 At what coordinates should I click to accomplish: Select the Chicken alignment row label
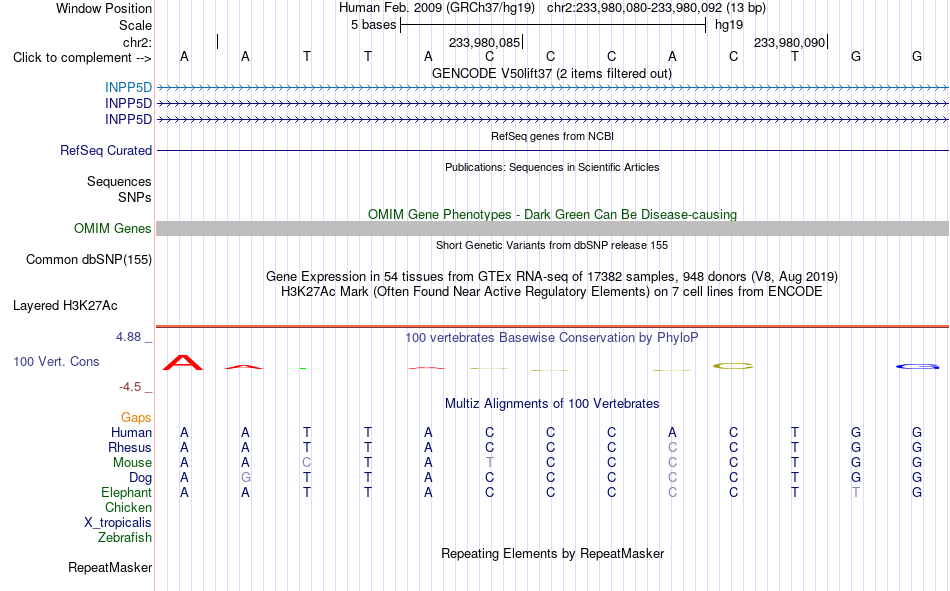click(128, 507)
